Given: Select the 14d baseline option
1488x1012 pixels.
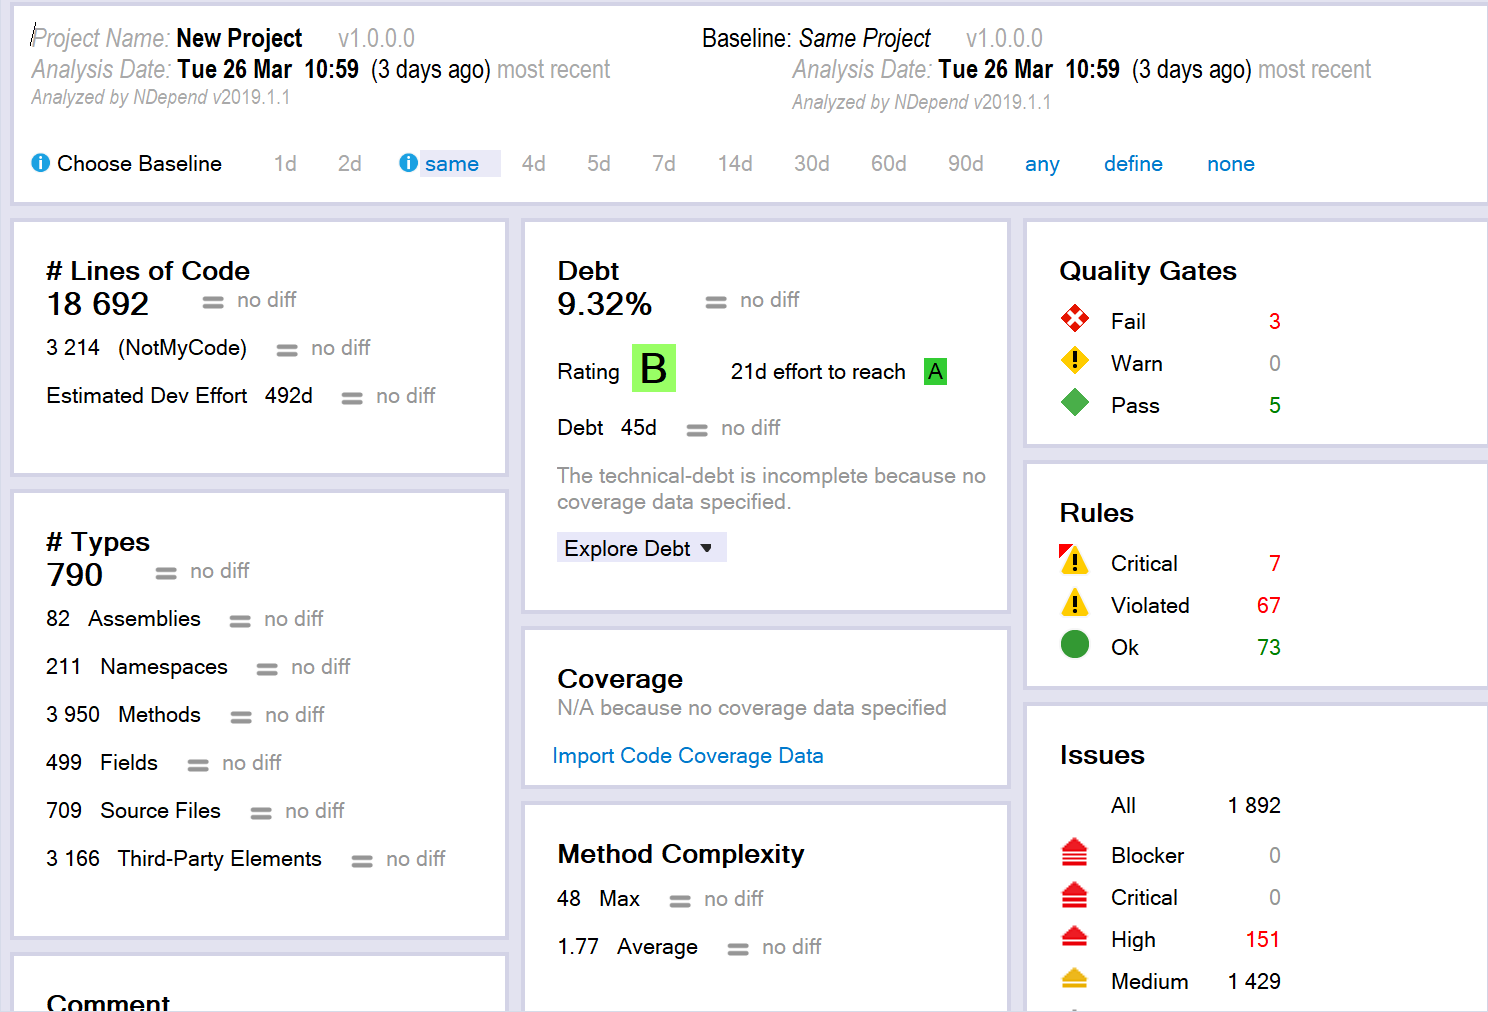Looking at the screenshot, I should (735, 164).
